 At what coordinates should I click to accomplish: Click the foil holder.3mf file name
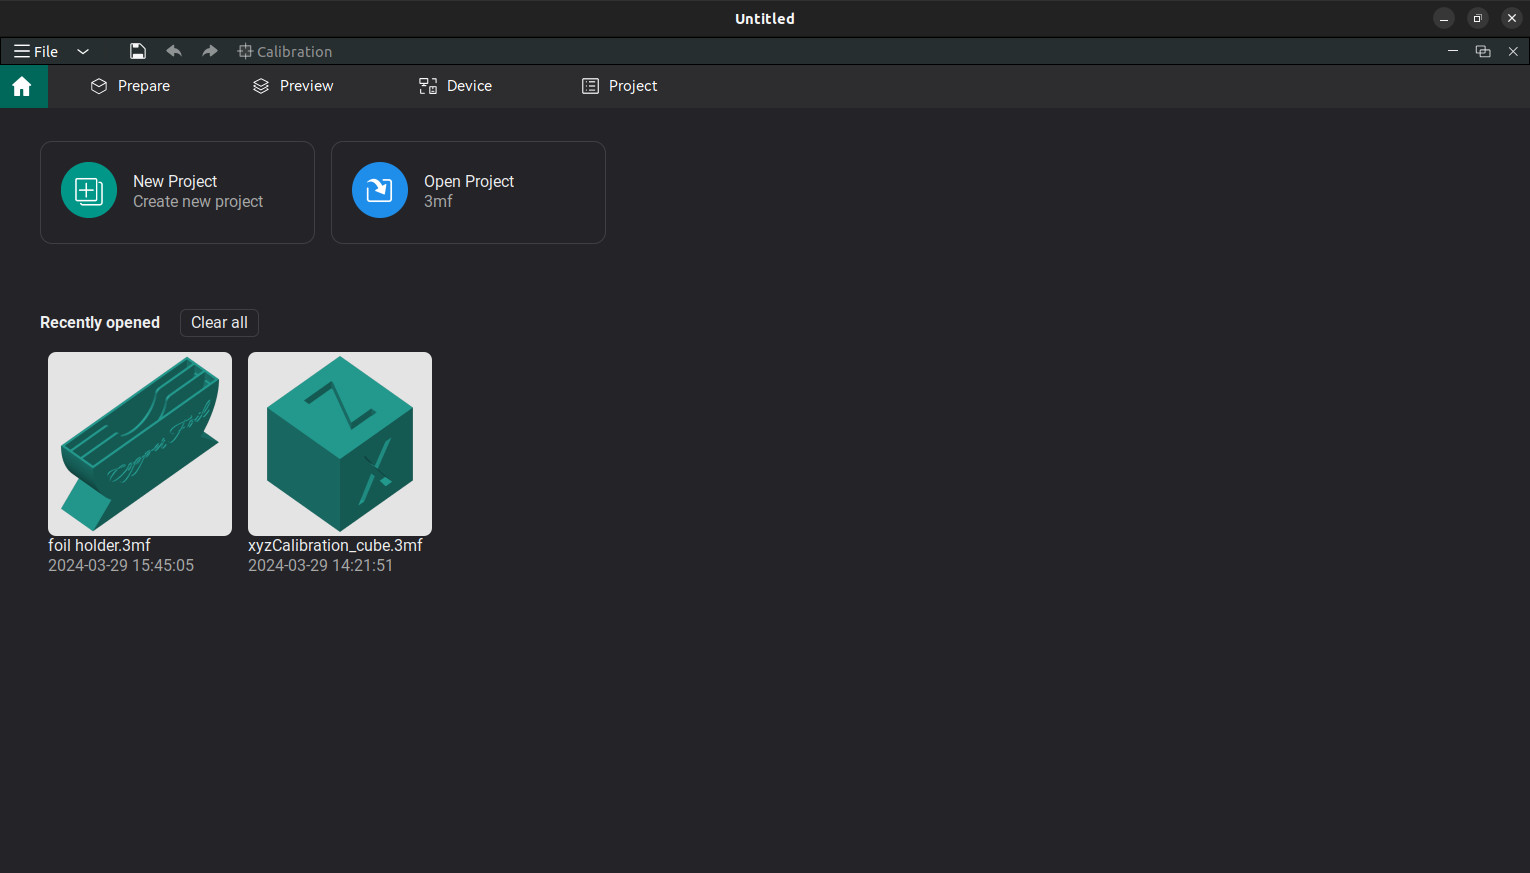click(x=100, y=545)
